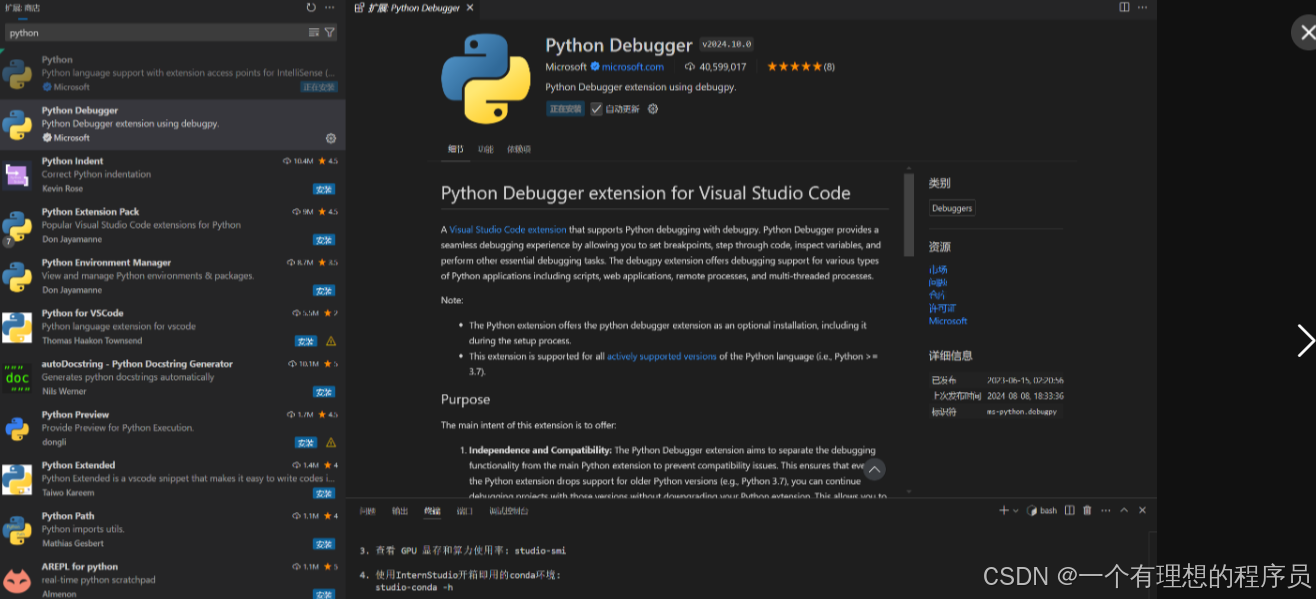
Task: Click the five-star rating for Python Debugger
Action: point(794,67)
